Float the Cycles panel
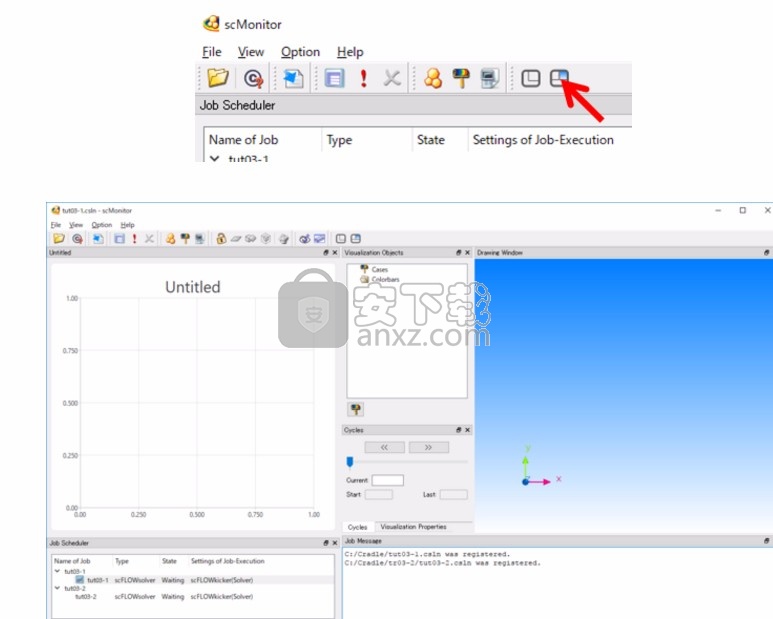Screen dimensions: 773x619 coord(458,430)
